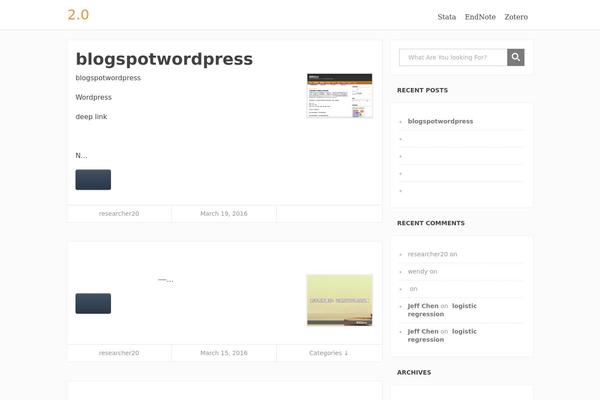This screenshot has height=400, width=600.
Task: Click the RECENT COMMENTS heading
Action: (431, 223)
